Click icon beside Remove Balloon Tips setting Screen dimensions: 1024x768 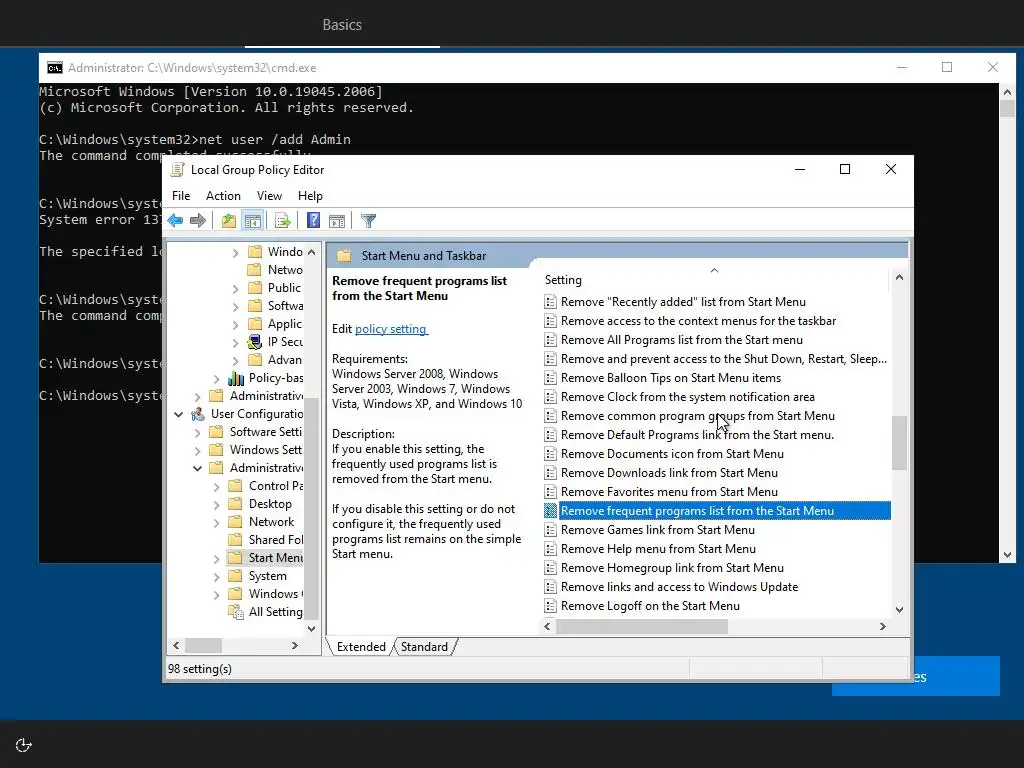point(551,378)
